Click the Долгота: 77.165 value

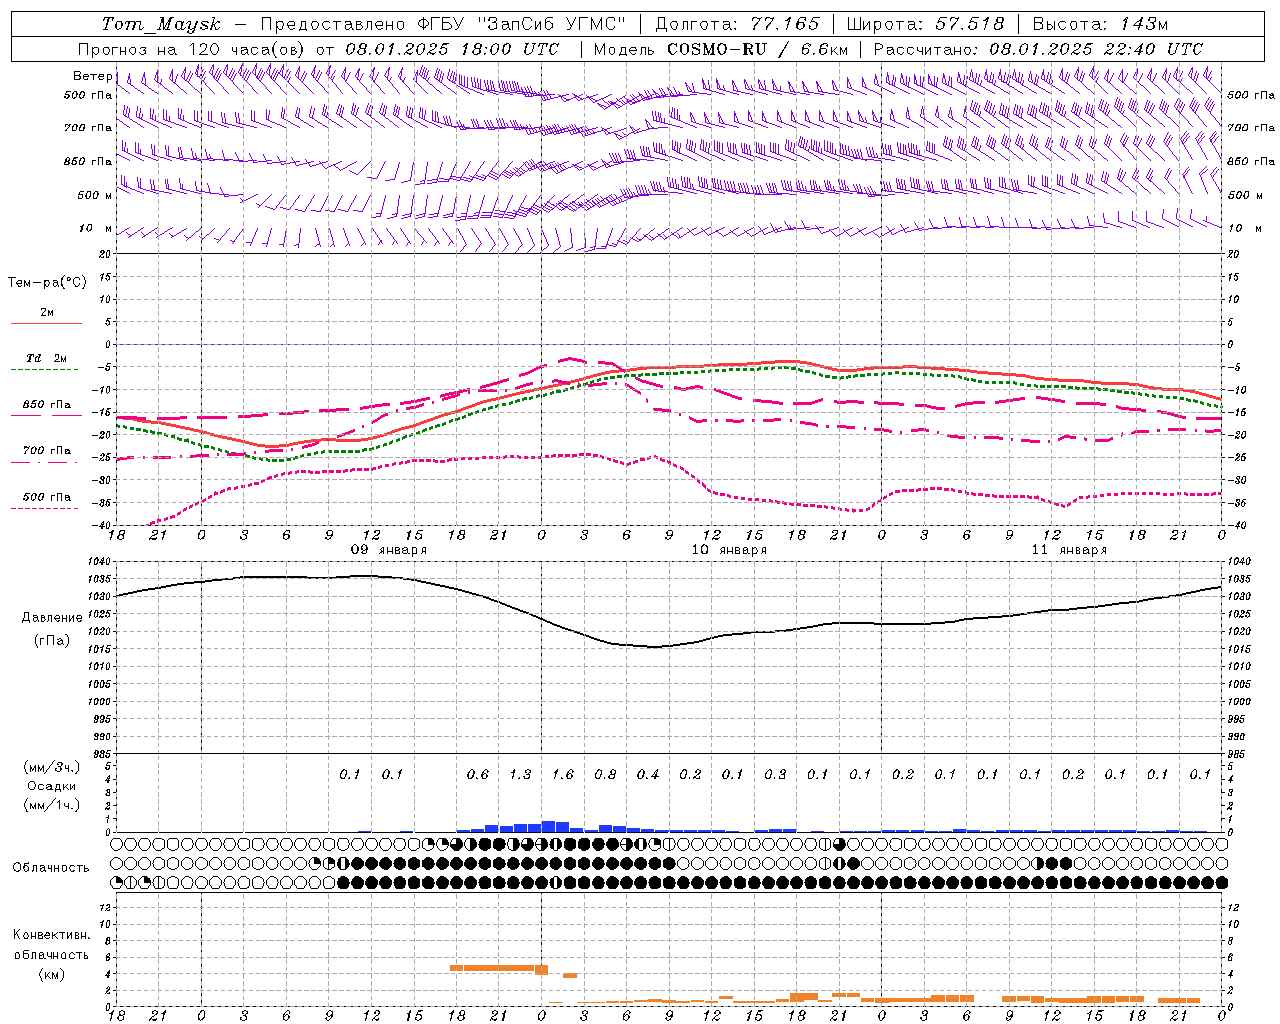737,24
